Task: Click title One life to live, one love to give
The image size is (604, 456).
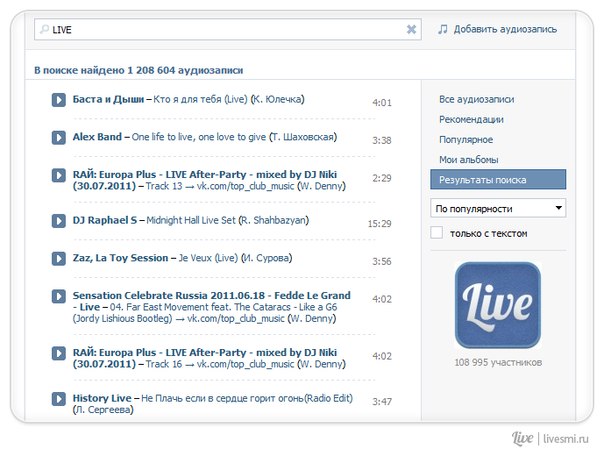Action: click(x=199, y=137)
